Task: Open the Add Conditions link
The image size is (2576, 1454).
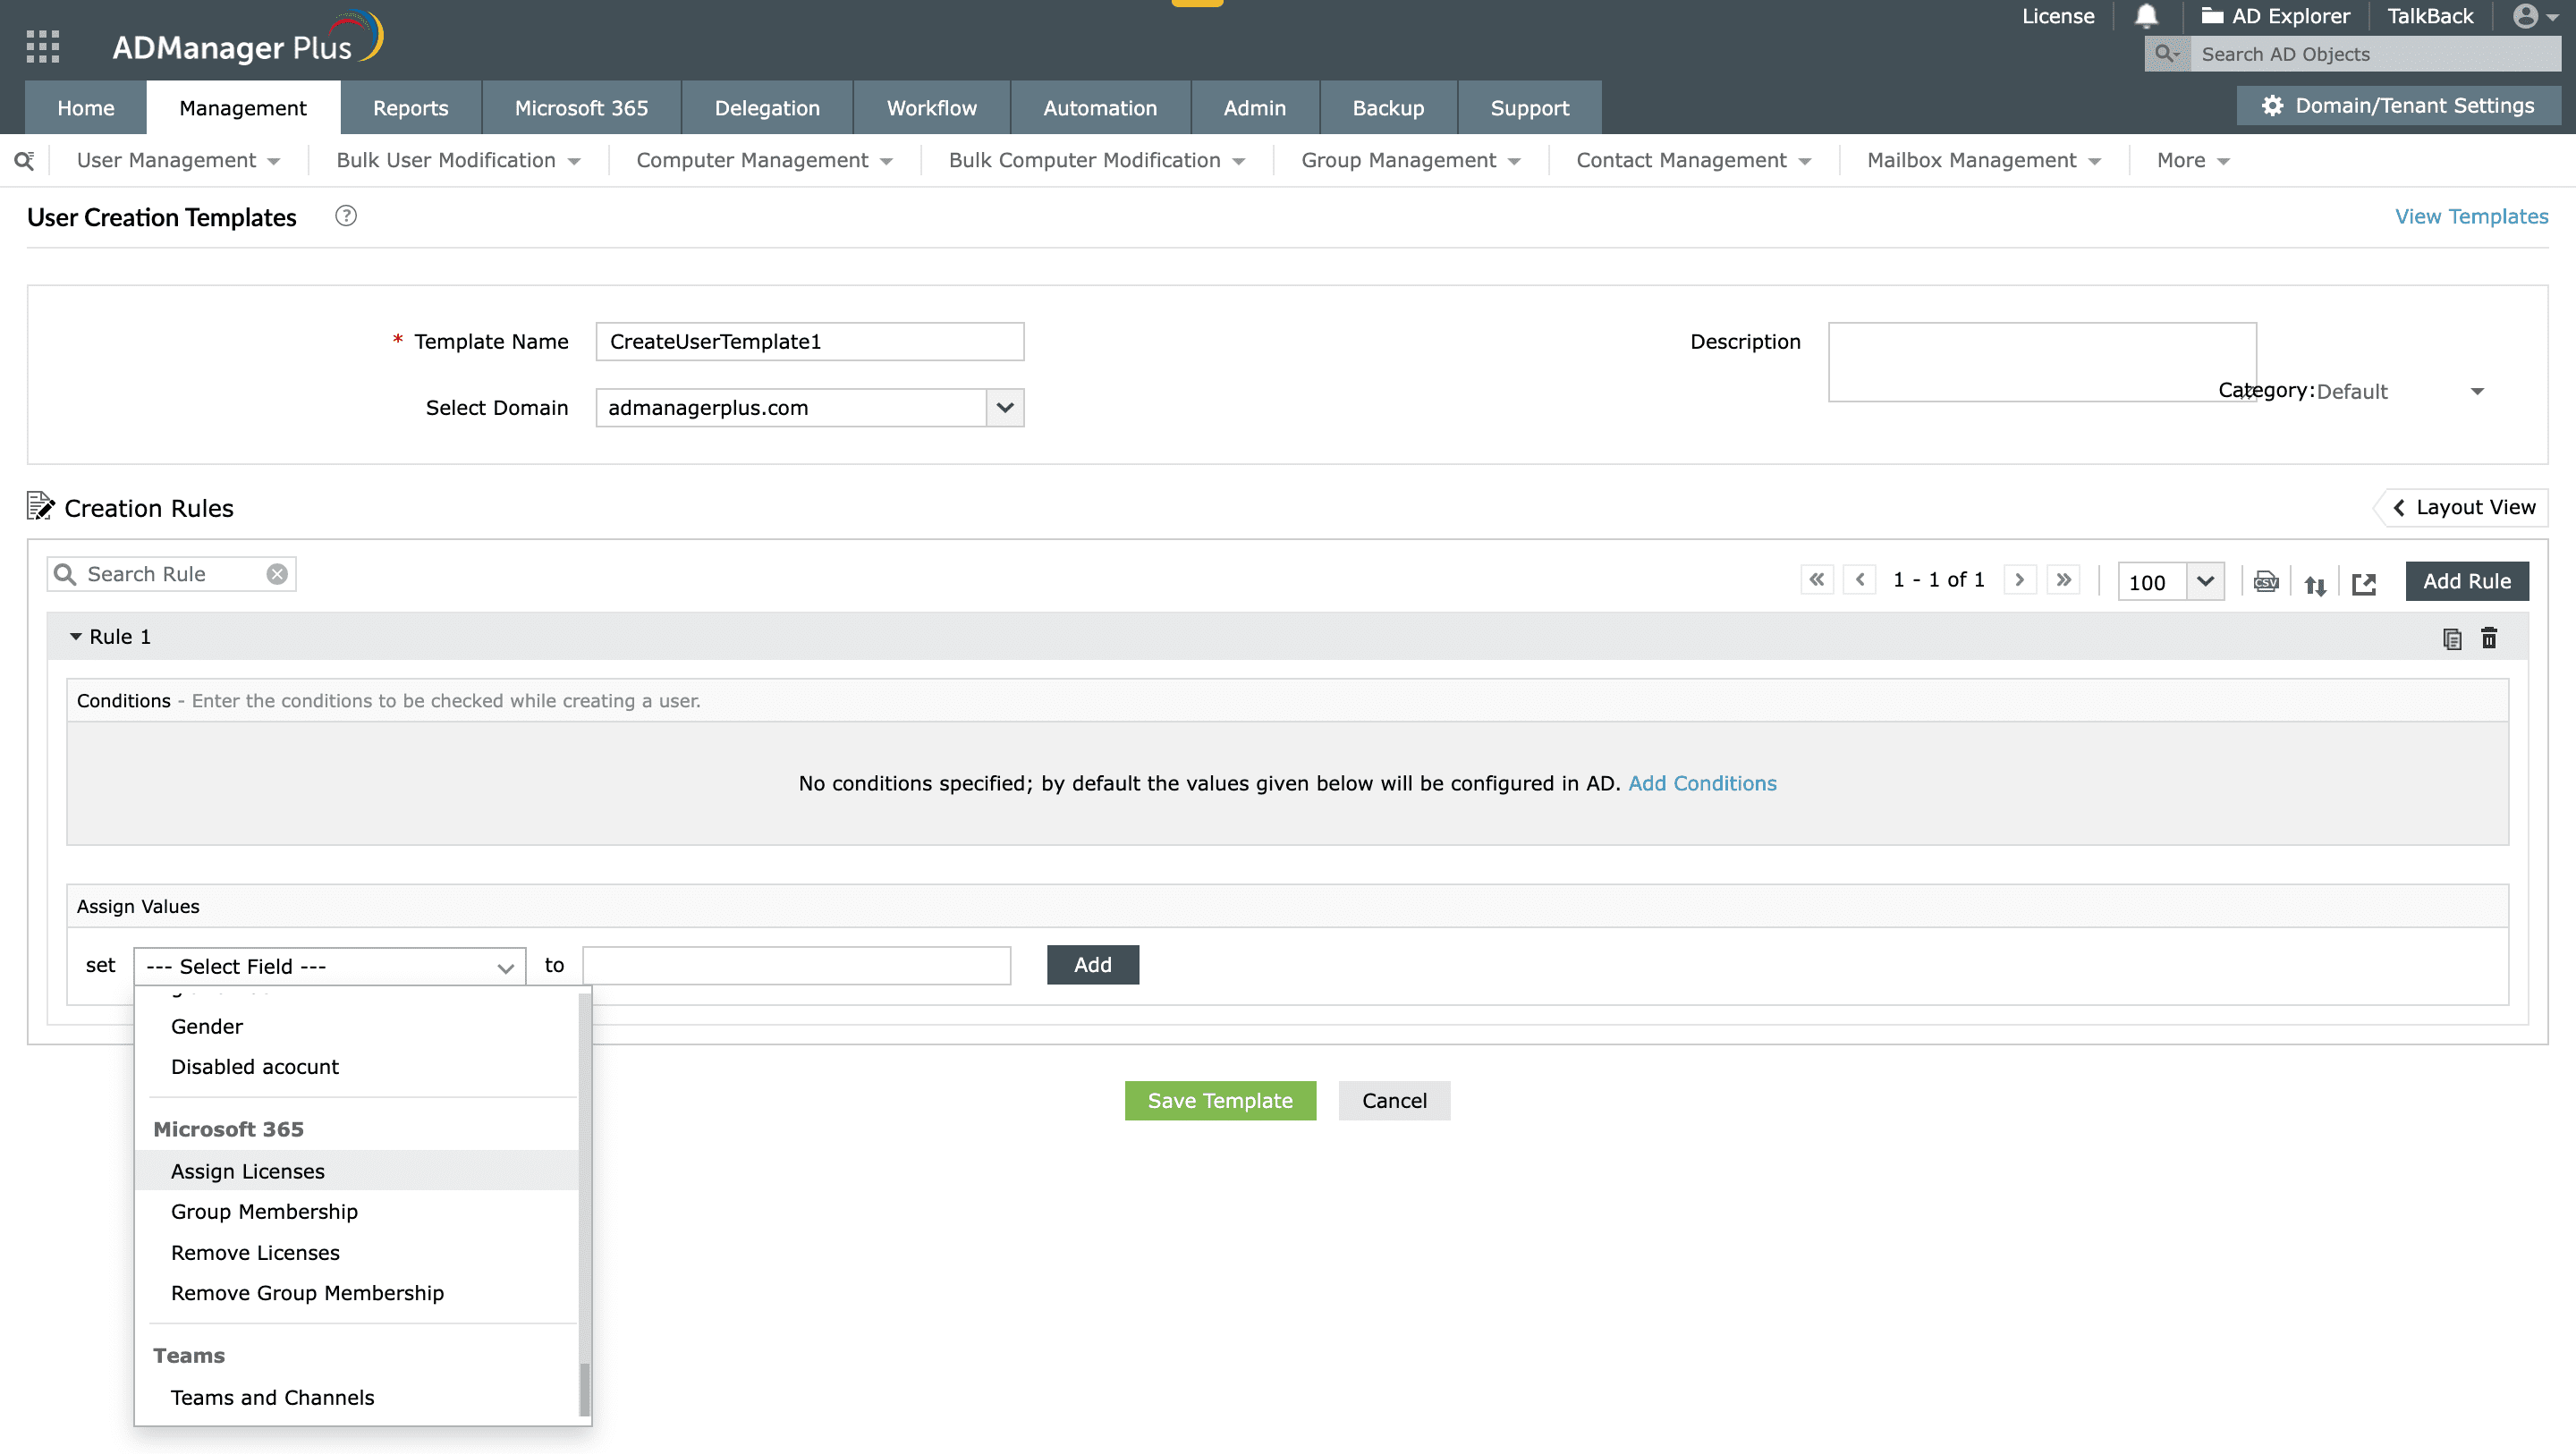Action: click(x=1702, y=783)
